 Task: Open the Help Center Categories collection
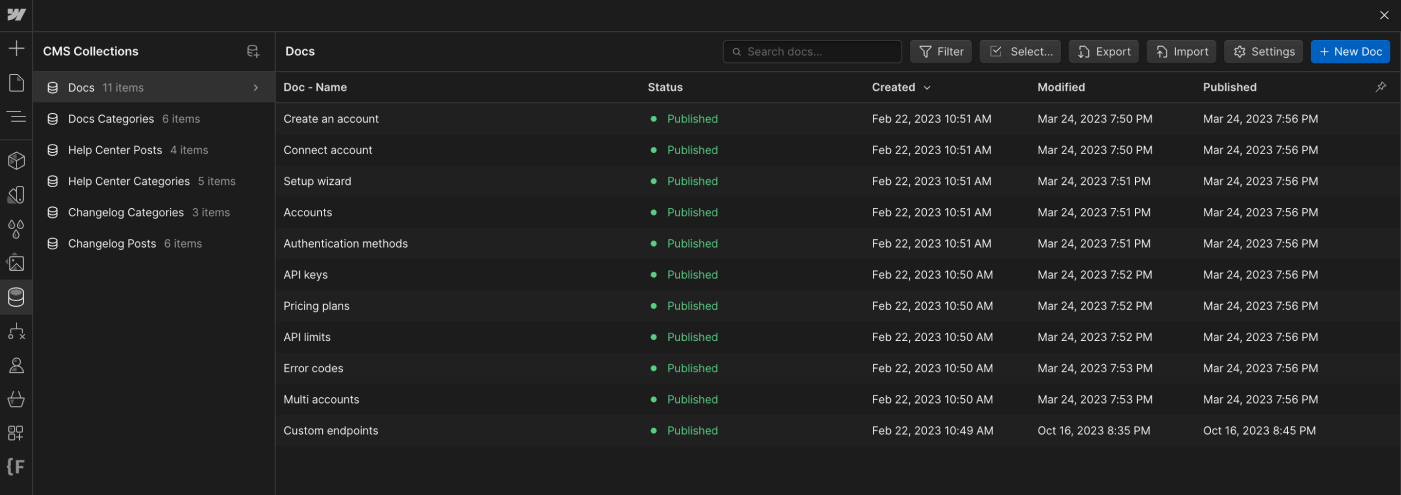pyautogui.click(x=154, y=181)
